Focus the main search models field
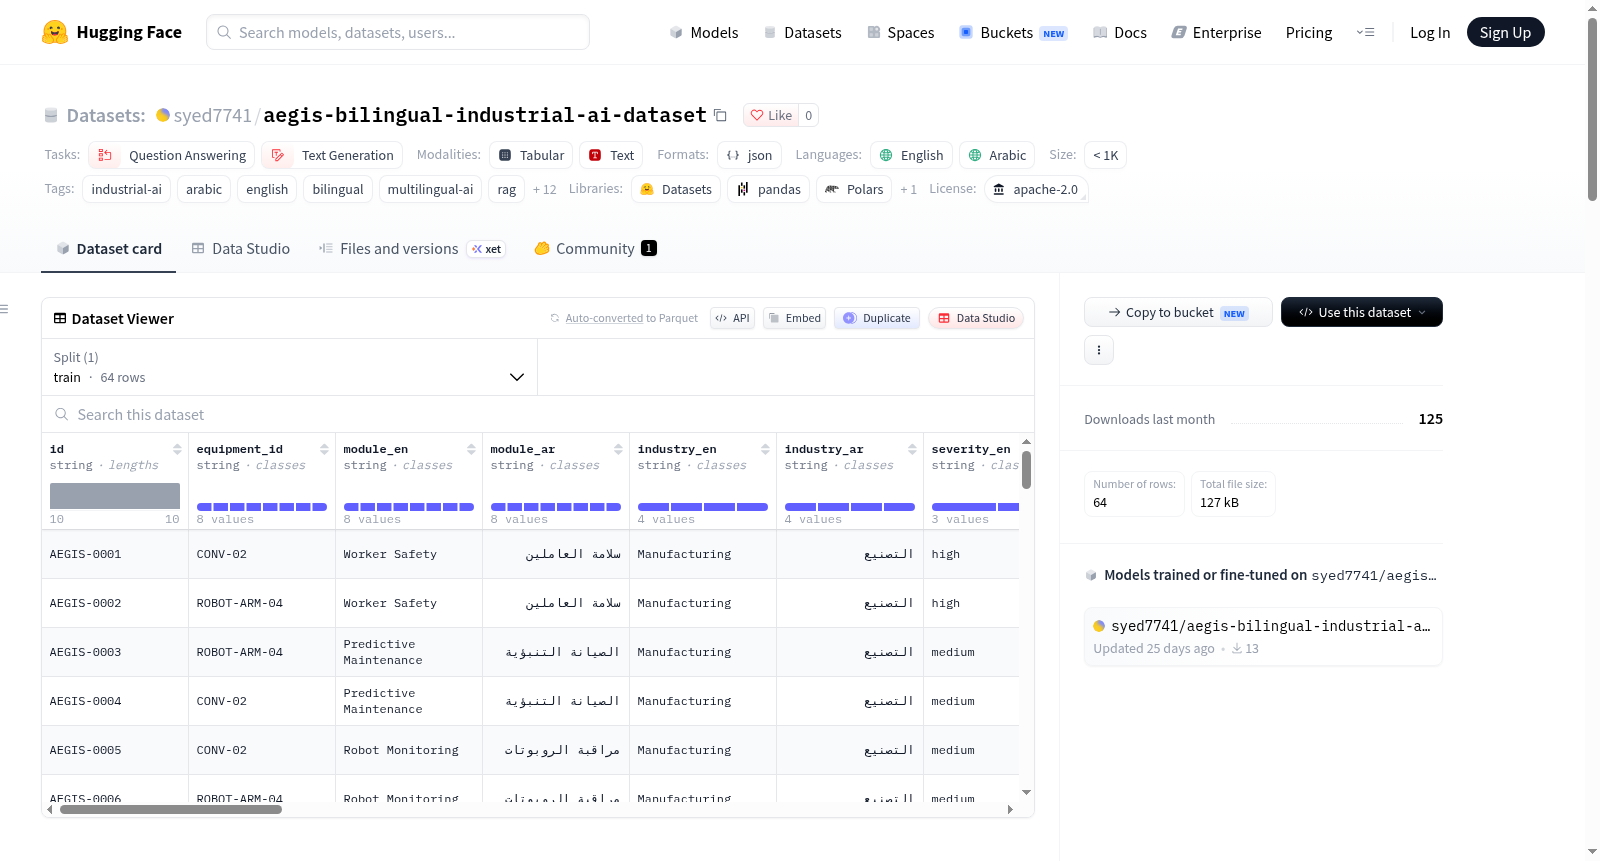 (398, 32)
